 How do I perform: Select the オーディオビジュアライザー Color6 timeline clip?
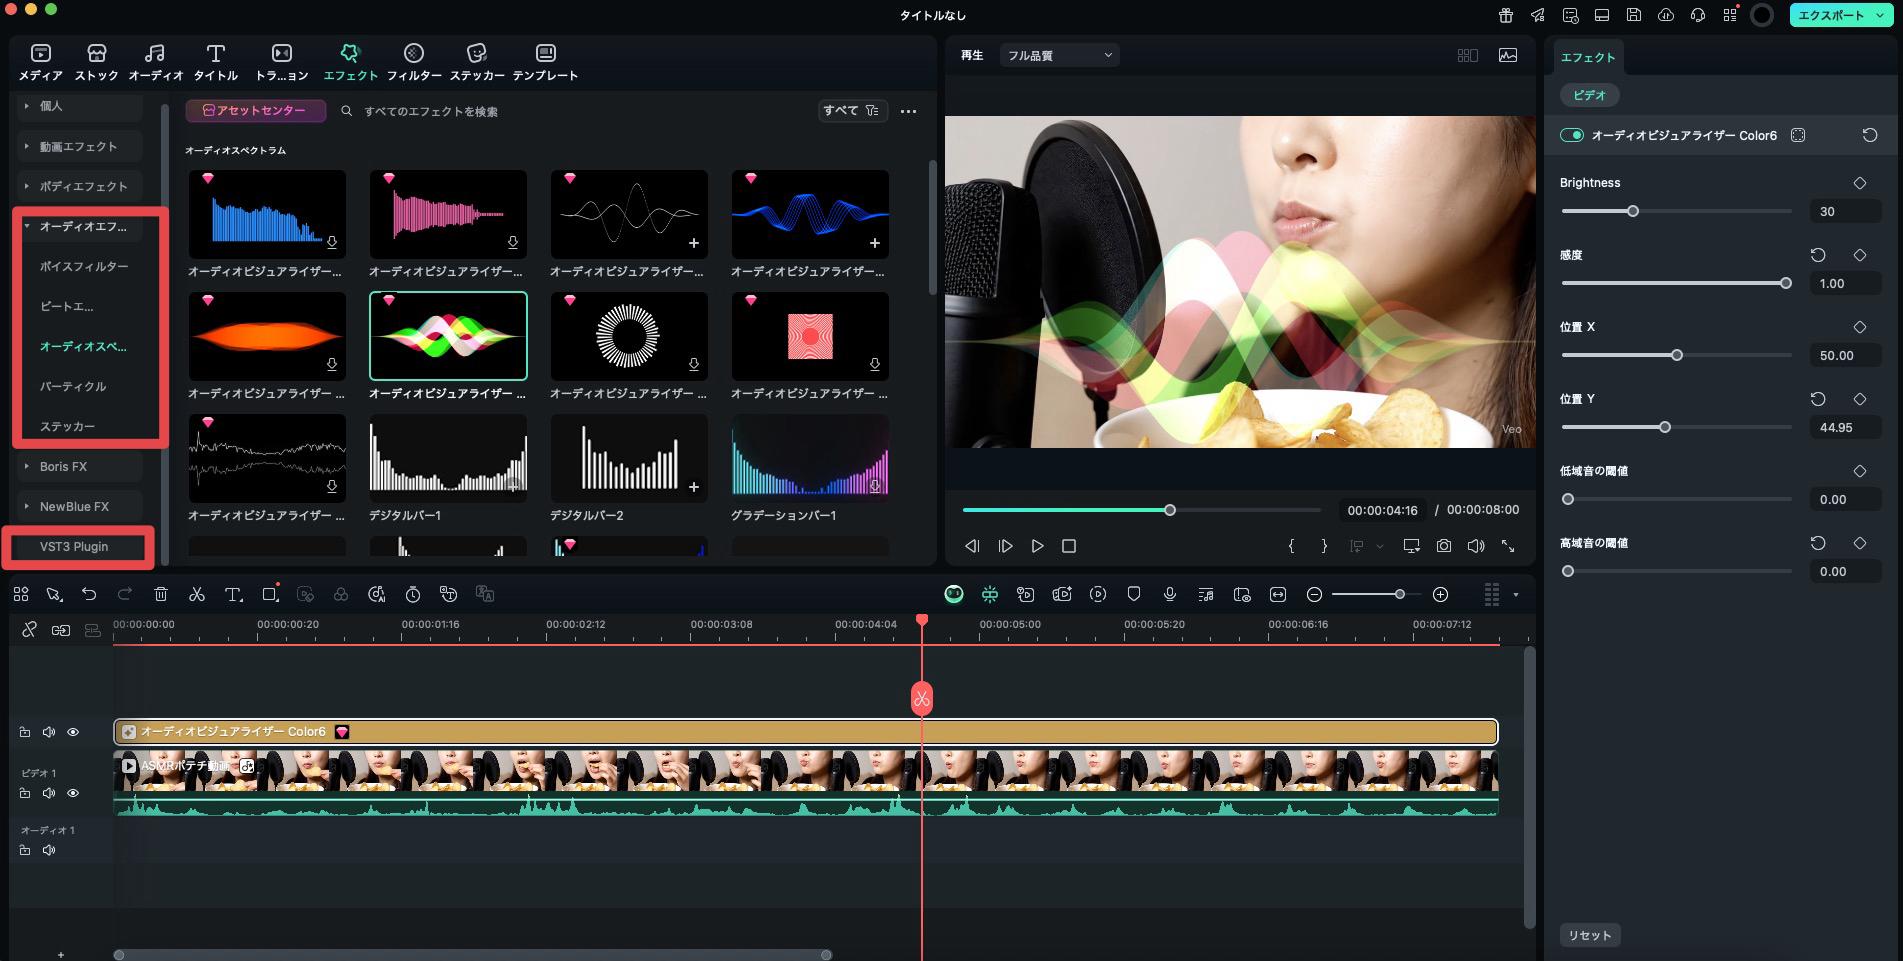tap(806, 732)
